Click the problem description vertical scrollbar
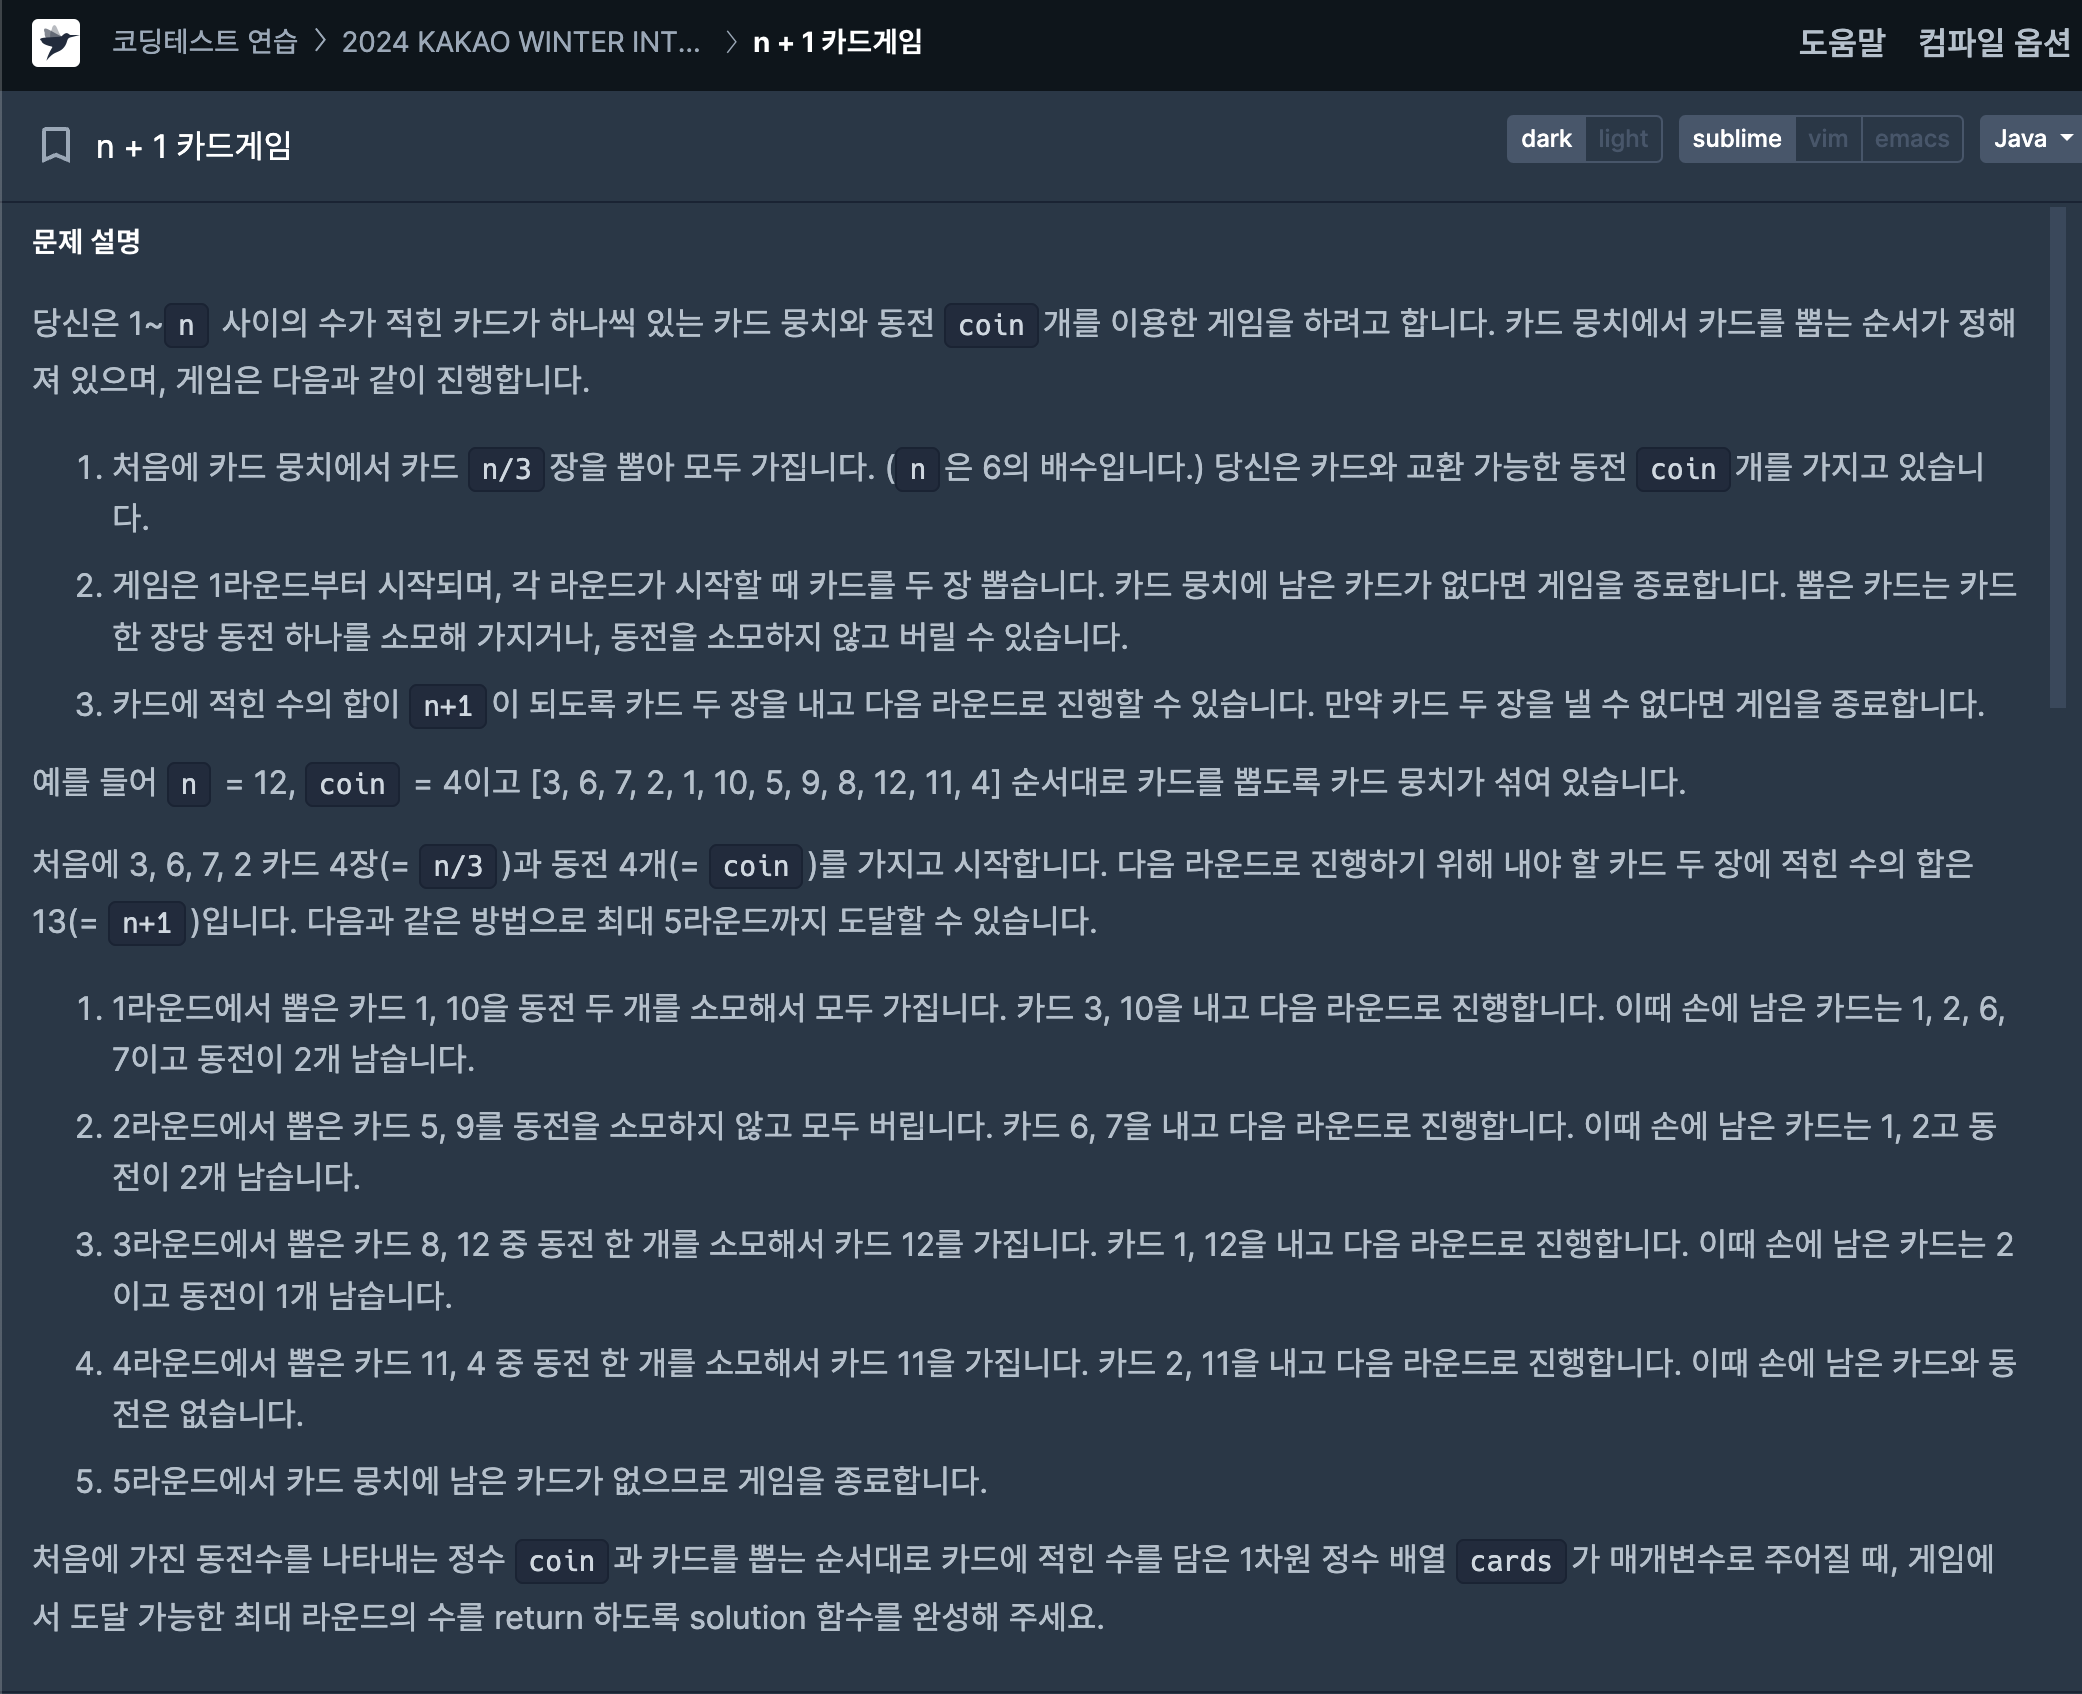Viewport: 2082px width, 1694px height. click(x=2057, y=456)
